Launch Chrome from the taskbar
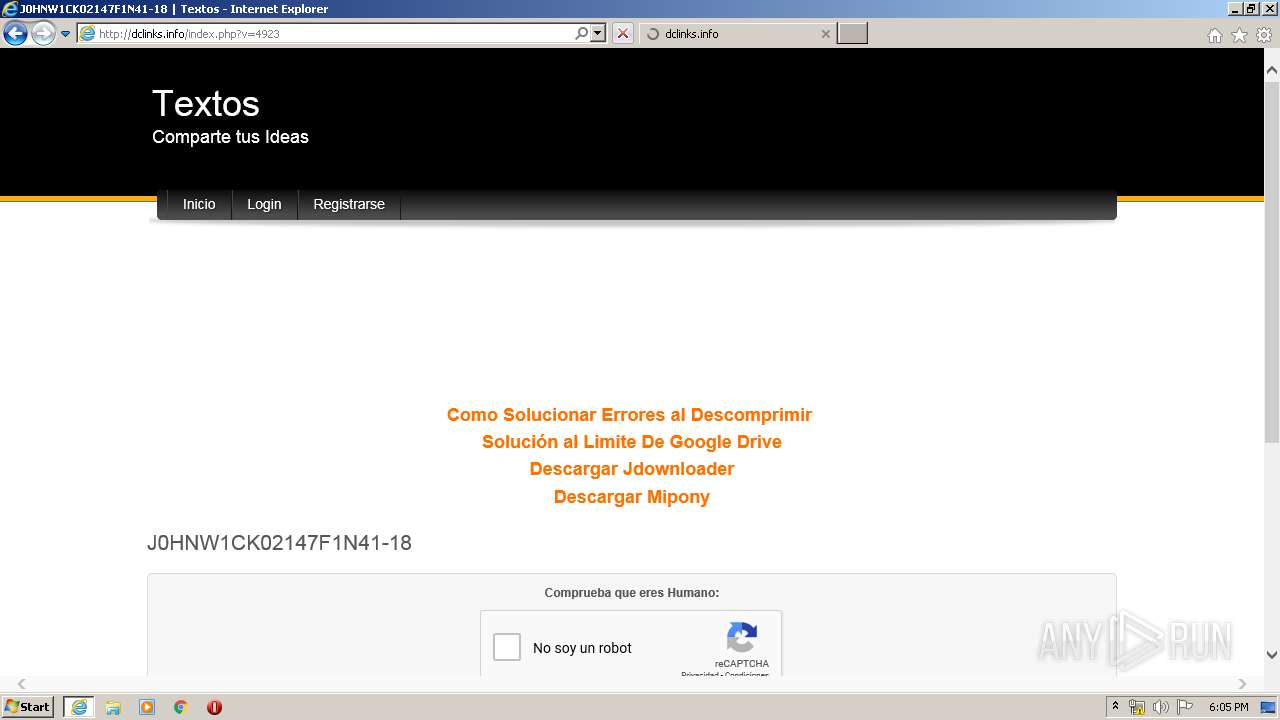The image size is (1280, 720). click(181, 707)
